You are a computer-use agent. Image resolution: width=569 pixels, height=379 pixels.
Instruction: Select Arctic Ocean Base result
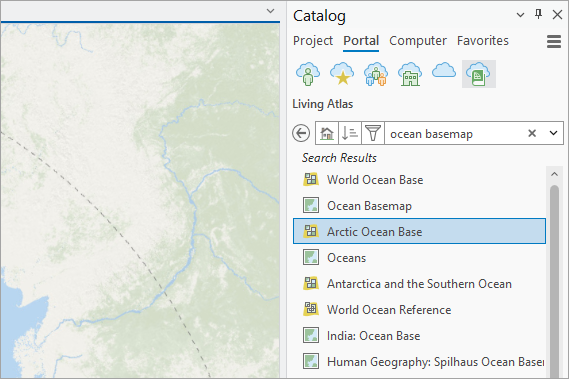pos(419,231)
